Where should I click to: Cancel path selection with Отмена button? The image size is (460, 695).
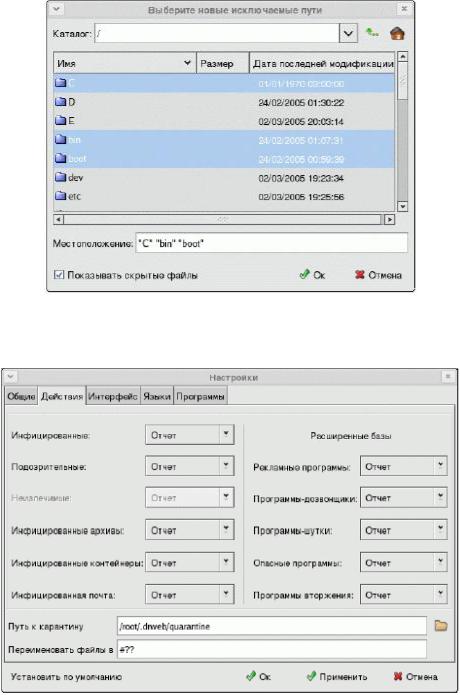pos(378,275)
